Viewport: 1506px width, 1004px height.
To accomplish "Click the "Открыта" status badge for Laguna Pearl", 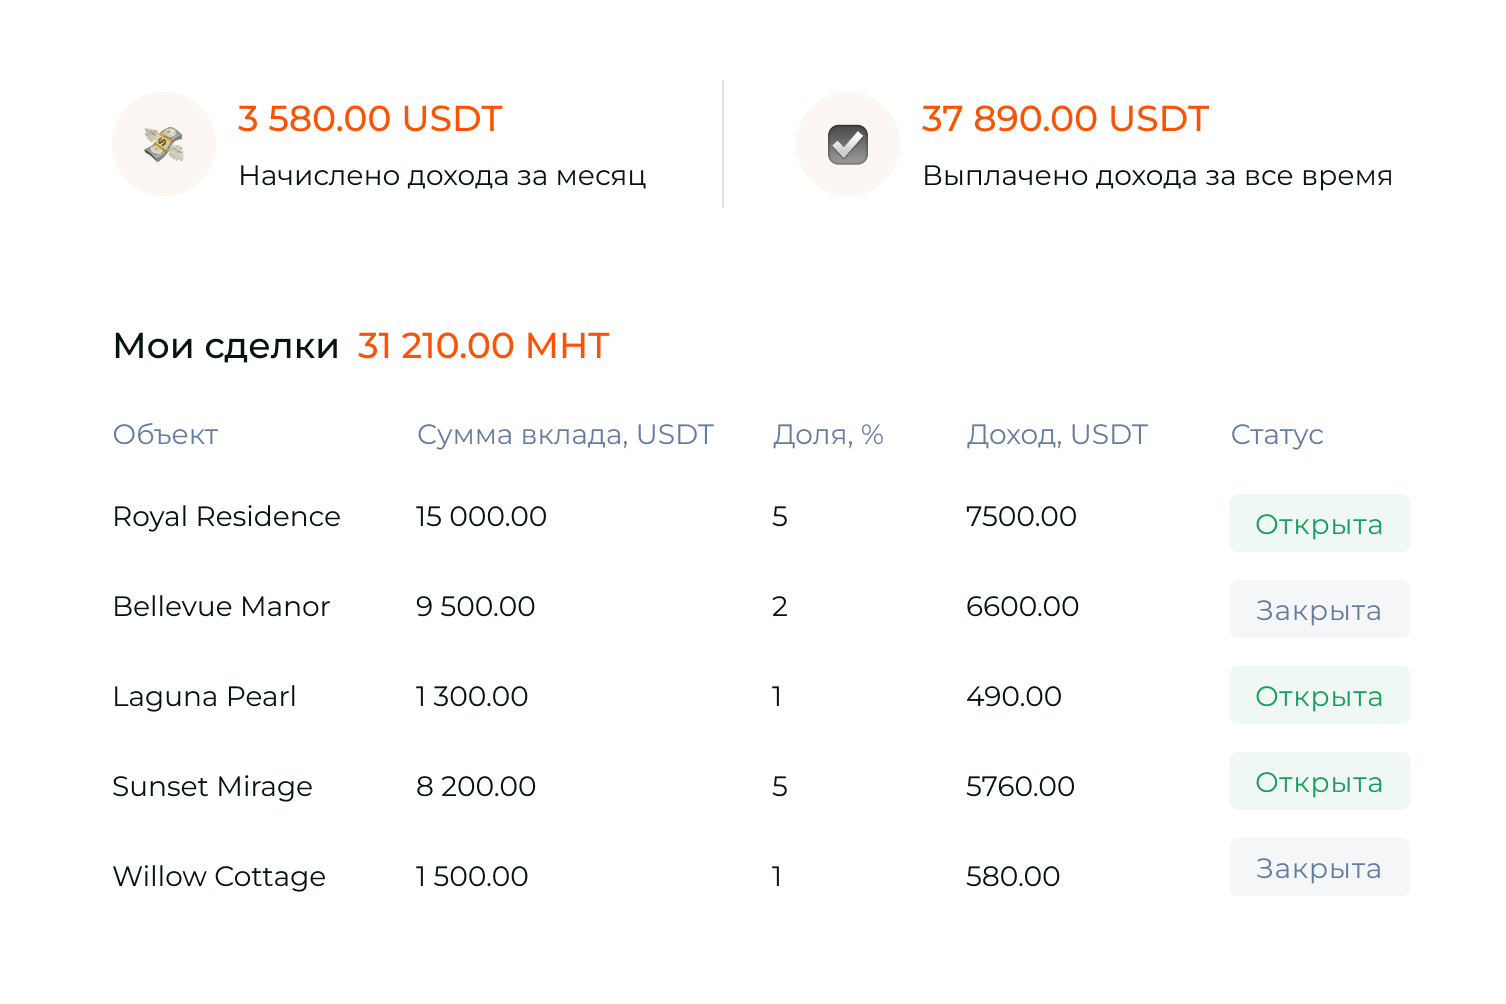I will click(1318, 695).
